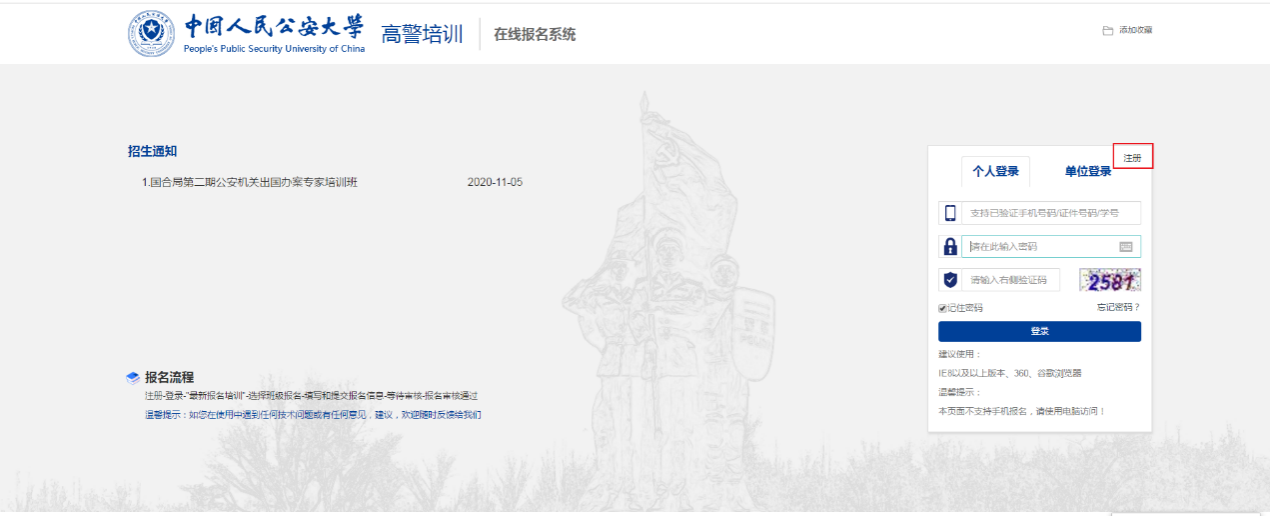The height and width of the screenshot is (516, 1270).
Task: Click the university emblem logo
Action: point(151,34)
